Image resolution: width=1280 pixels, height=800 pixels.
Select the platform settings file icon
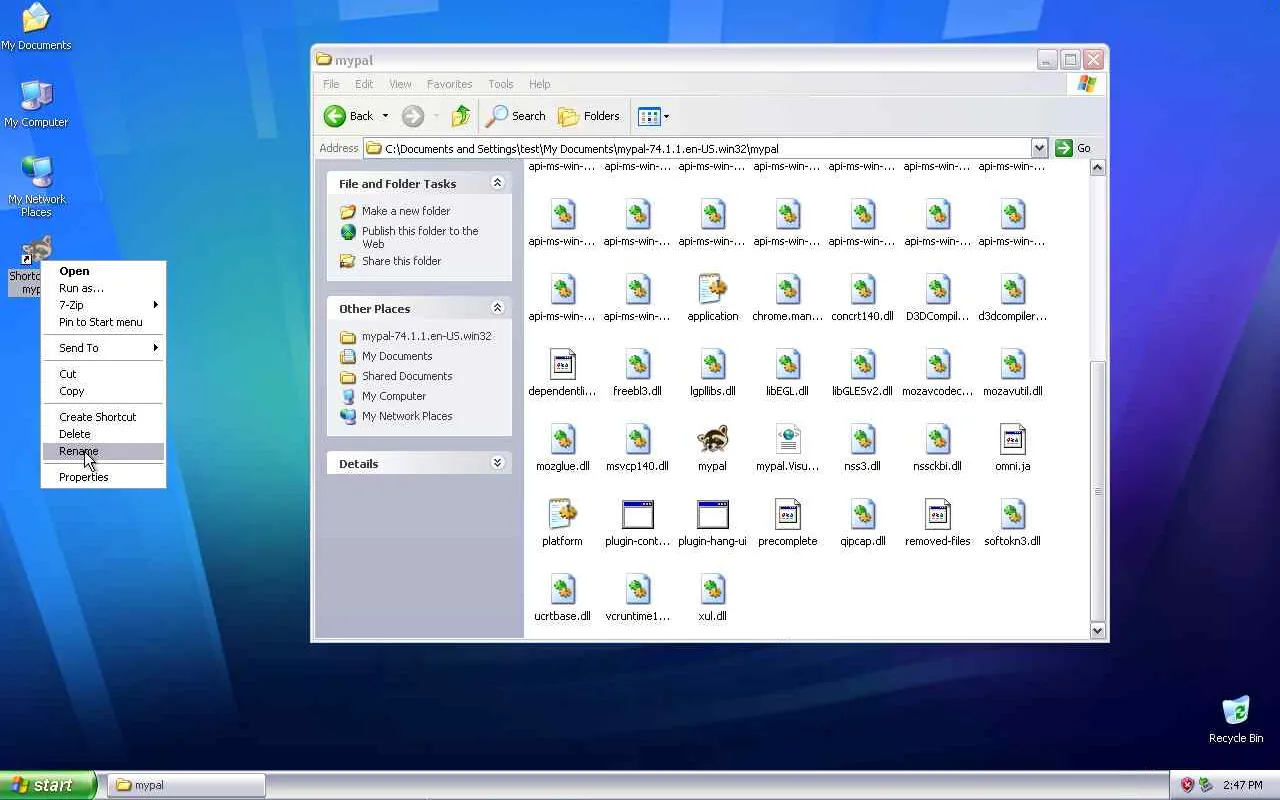click(562, 515)
